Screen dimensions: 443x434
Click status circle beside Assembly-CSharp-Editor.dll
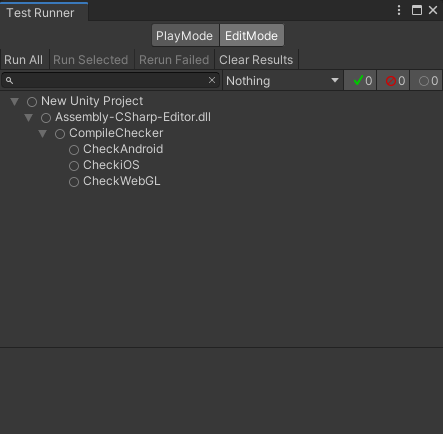tap(46, 118)
